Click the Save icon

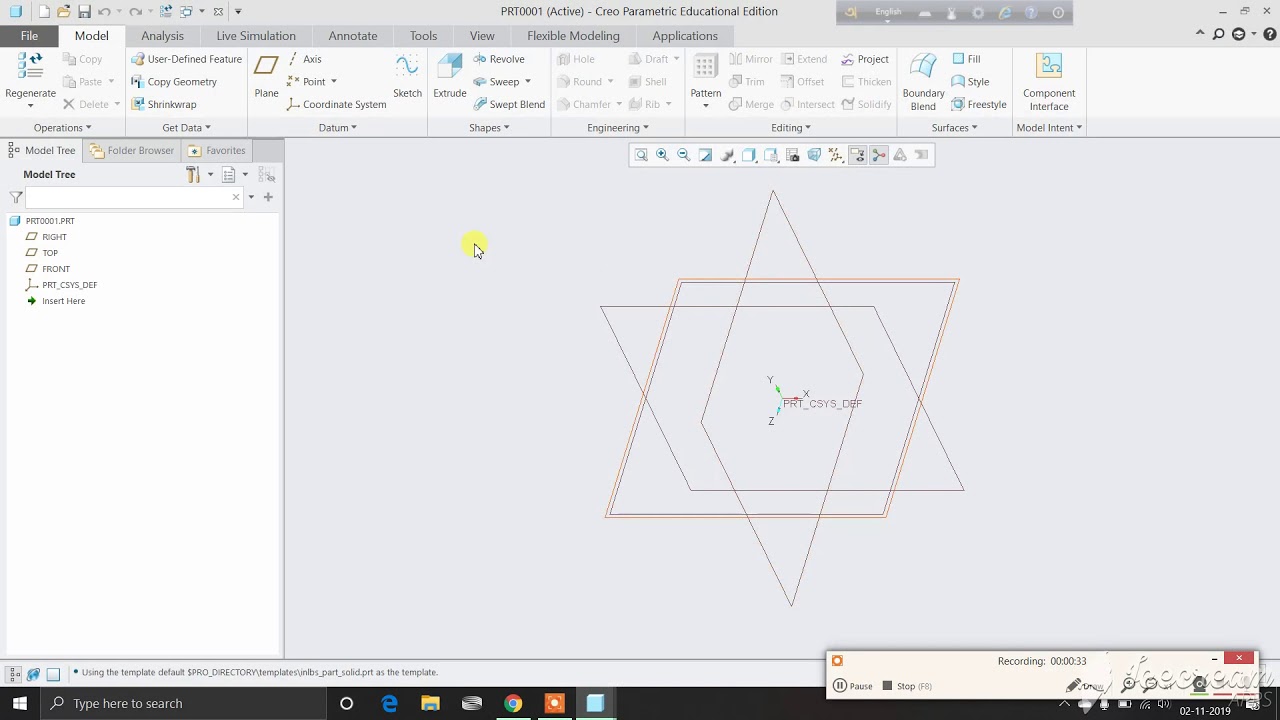click(84, 12)
